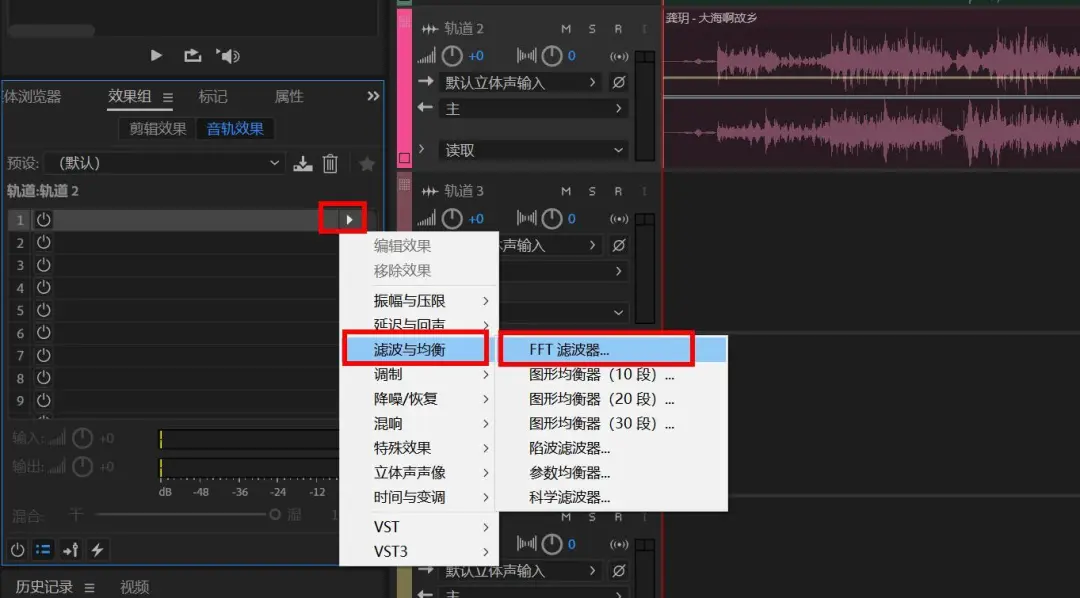Arm 轨道 2 for recording
The height and width of the screenshot is (598, 1080).
tap(618, 29)
